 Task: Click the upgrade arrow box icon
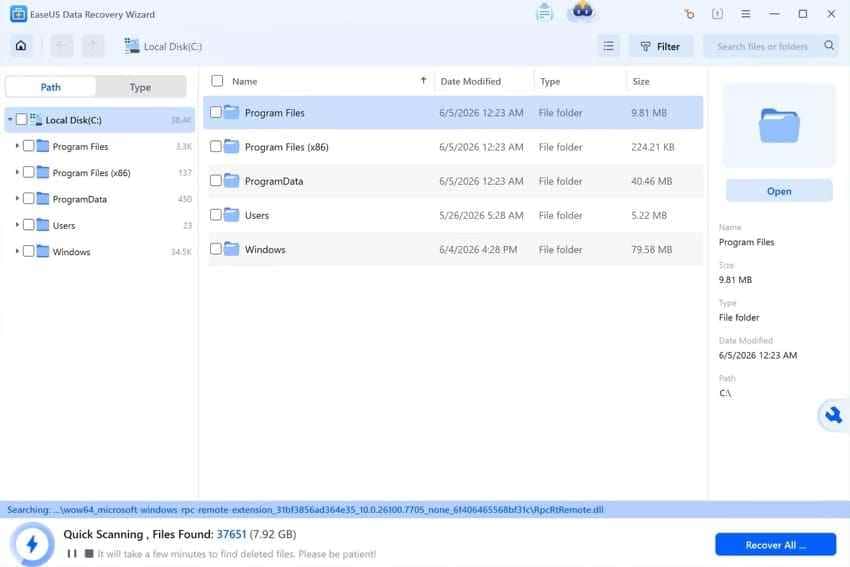[x=717, y=14]
